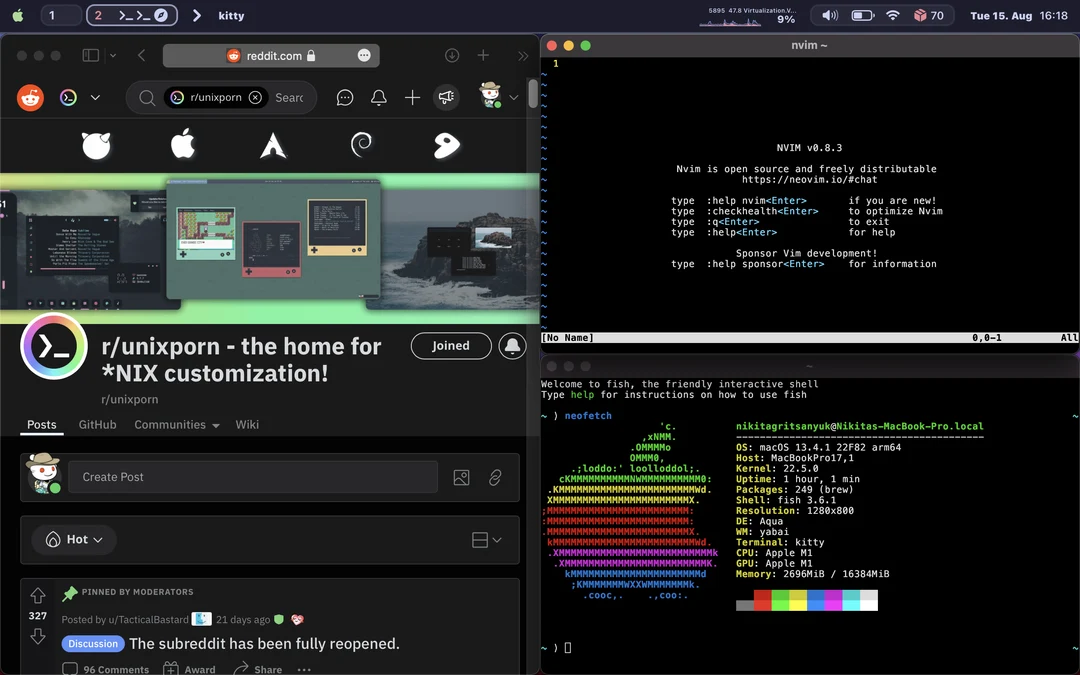Open the Arch Linux bookmark

(x=271, y=144)
